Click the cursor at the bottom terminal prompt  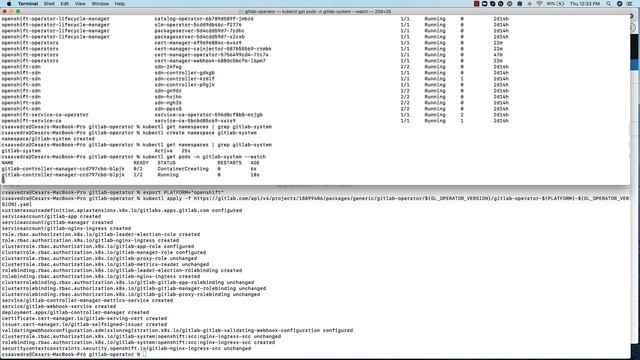coord(144,354)
